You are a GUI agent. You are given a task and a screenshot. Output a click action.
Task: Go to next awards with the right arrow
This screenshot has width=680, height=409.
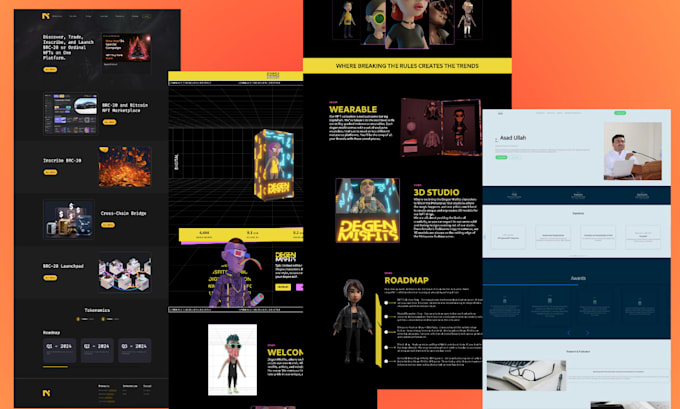tap(587, 333)
